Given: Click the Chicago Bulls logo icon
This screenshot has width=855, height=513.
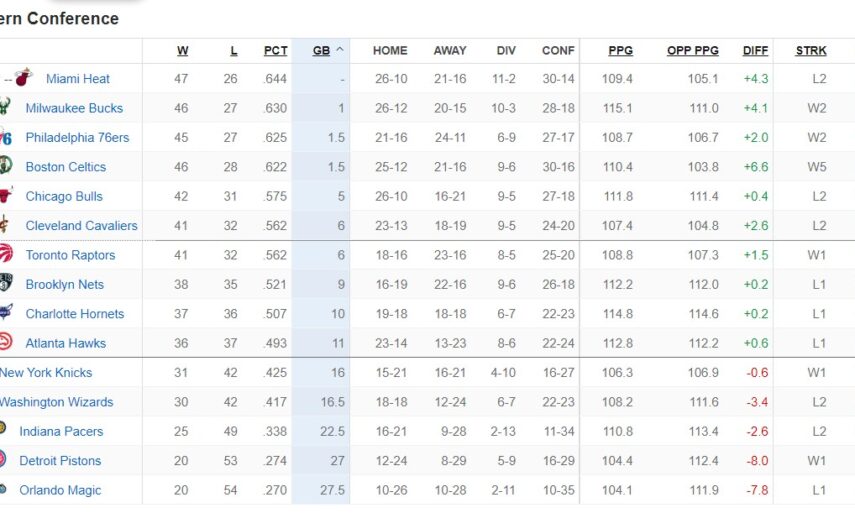Looking at the screenshot, I should coord(5,196).
